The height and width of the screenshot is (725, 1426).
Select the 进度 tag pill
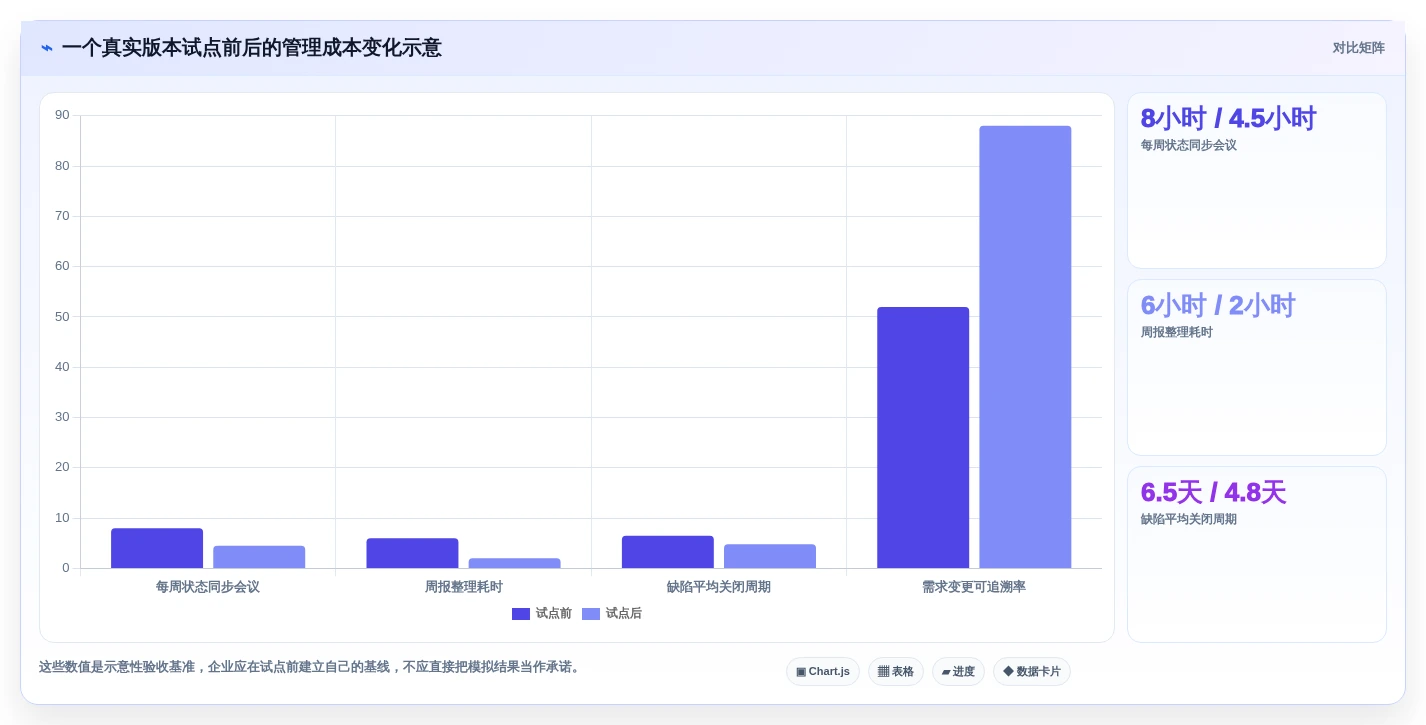click(958, 672)
